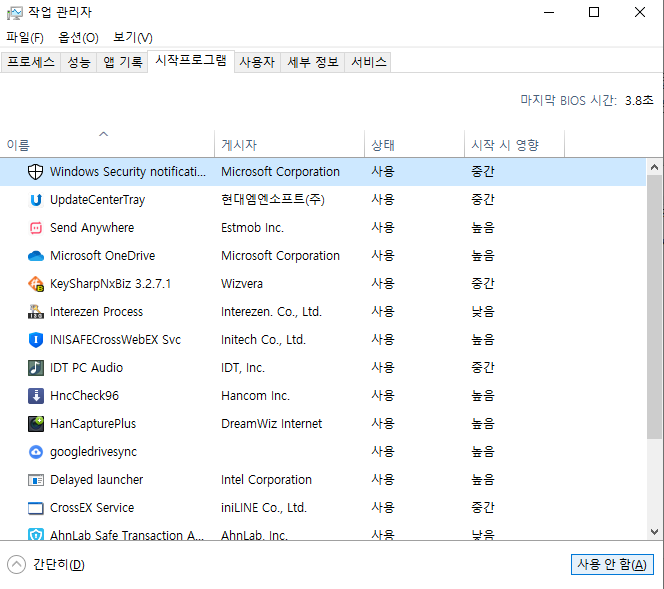Screen dimensions: 664x589
Task: Click the INISAFECrossWebEX Svc shield icon
Action: tap(36, 340)
